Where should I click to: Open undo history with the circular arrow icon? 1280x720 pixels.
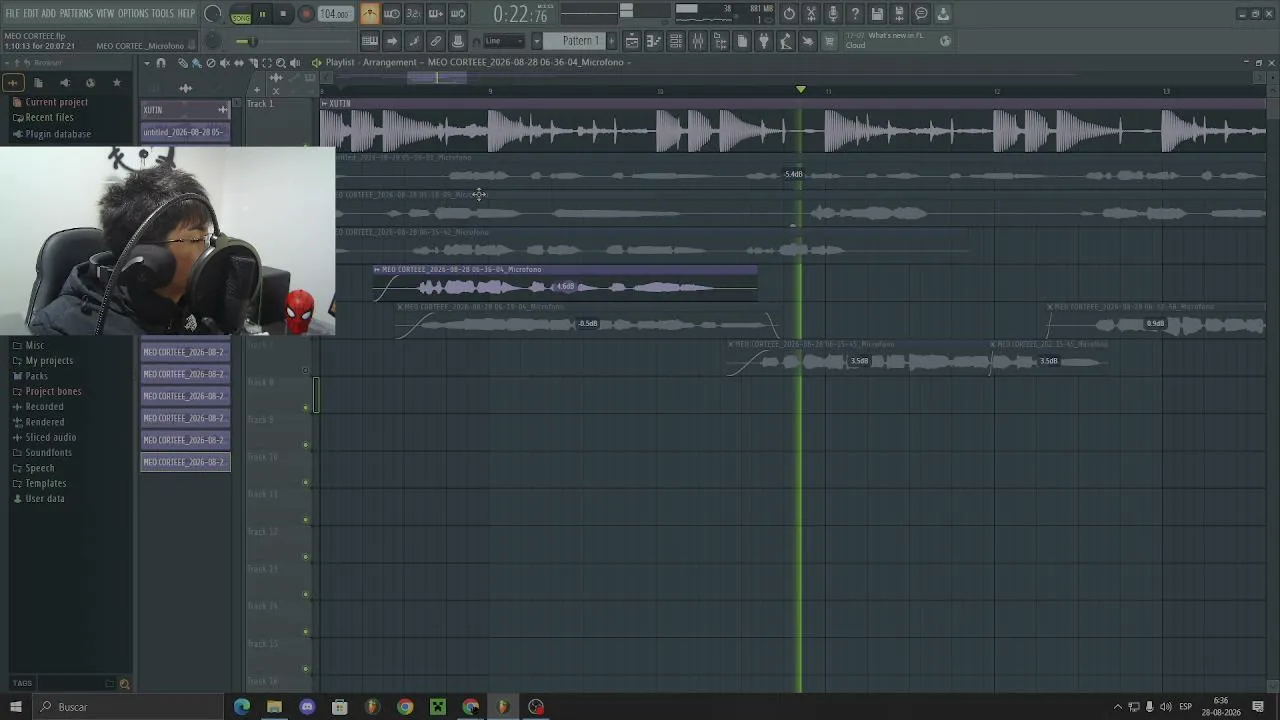(789, 14)
